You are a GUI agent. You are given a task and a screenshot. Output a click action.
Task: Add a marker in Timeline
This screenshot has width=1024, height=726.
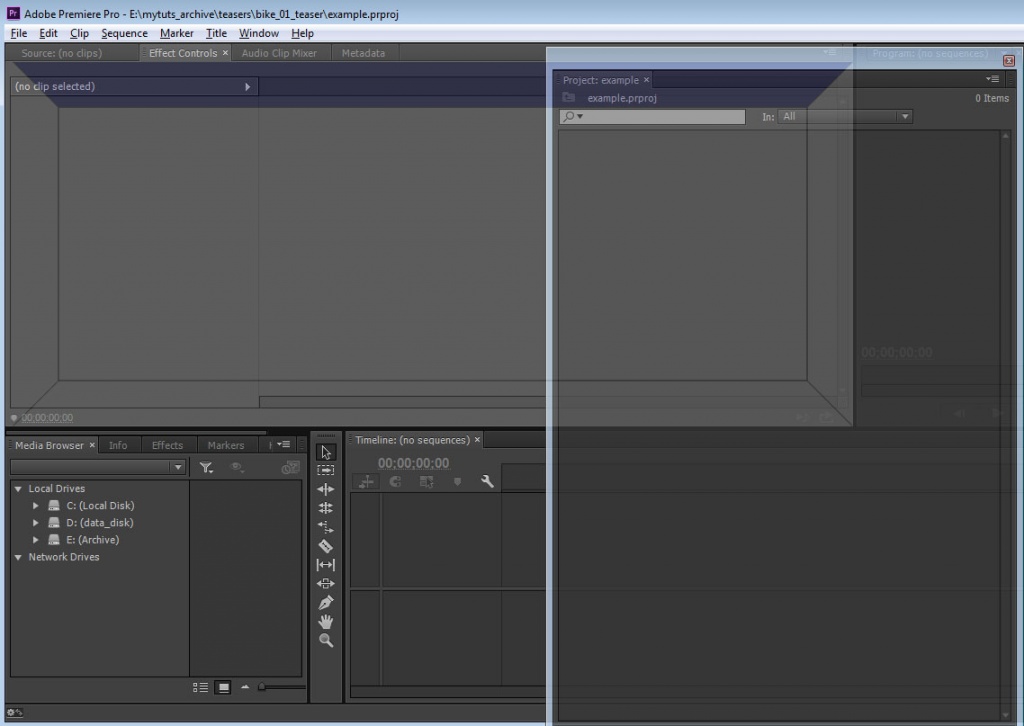[457, 482]
